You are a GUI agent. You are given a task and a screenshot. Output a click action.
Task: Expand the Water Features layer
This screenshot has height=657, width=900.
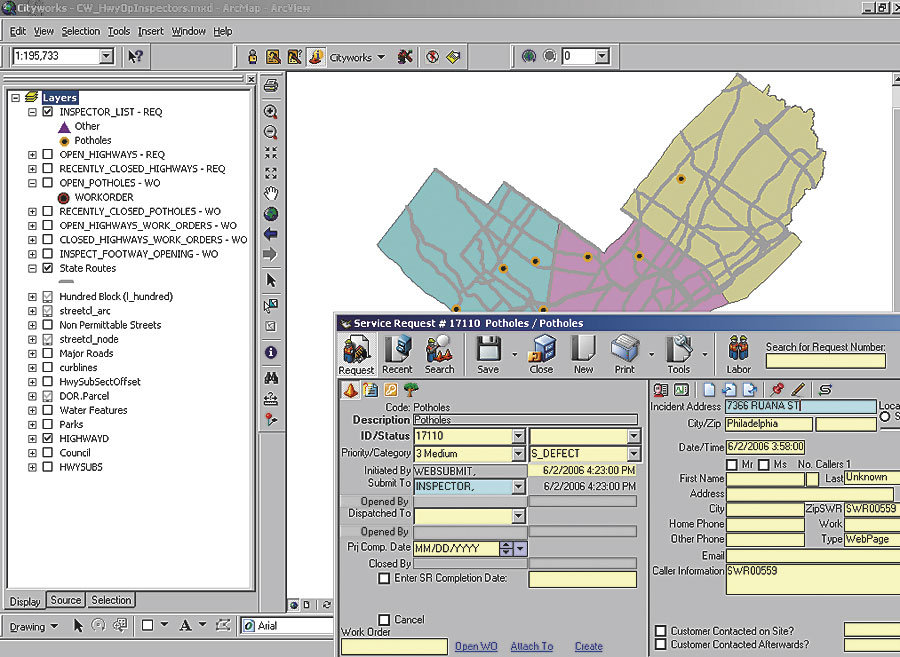32,410
